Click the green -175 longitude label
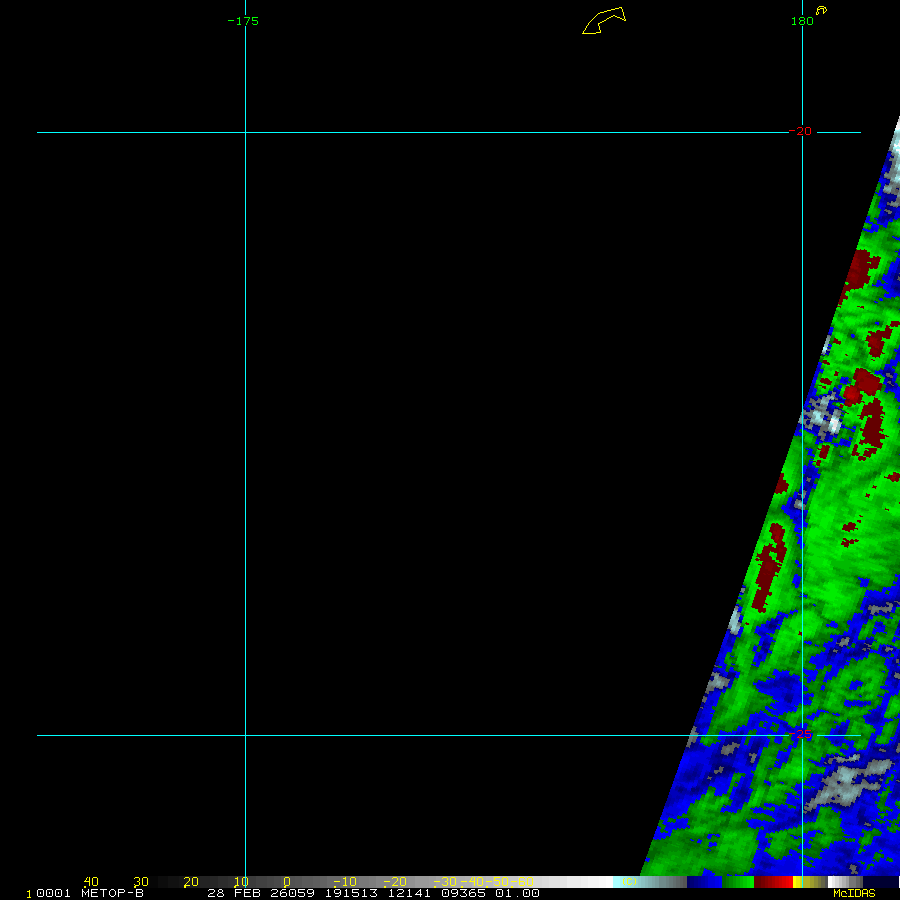The image size is (900, 900). click(243, 21)
